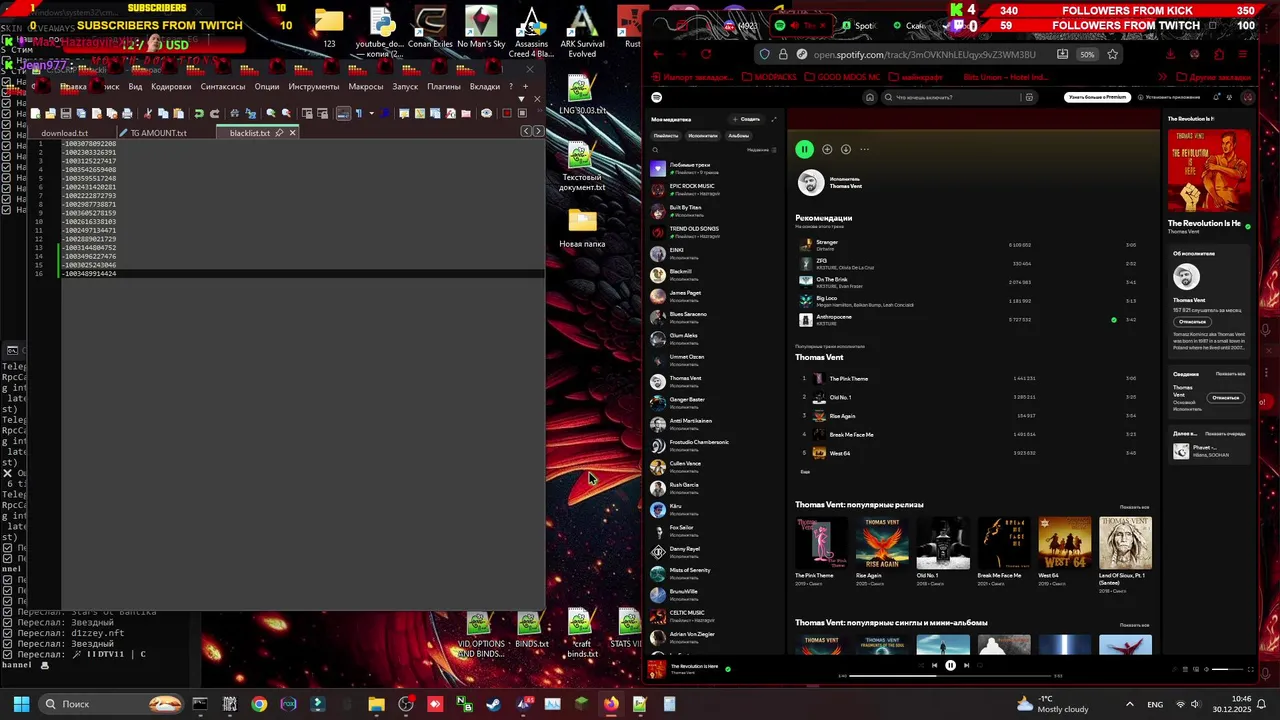This screenshot has height=720, width=1280.
Task: Open Spotify notifications bell
Action: pyautogui.click(x=1216, y=97)
